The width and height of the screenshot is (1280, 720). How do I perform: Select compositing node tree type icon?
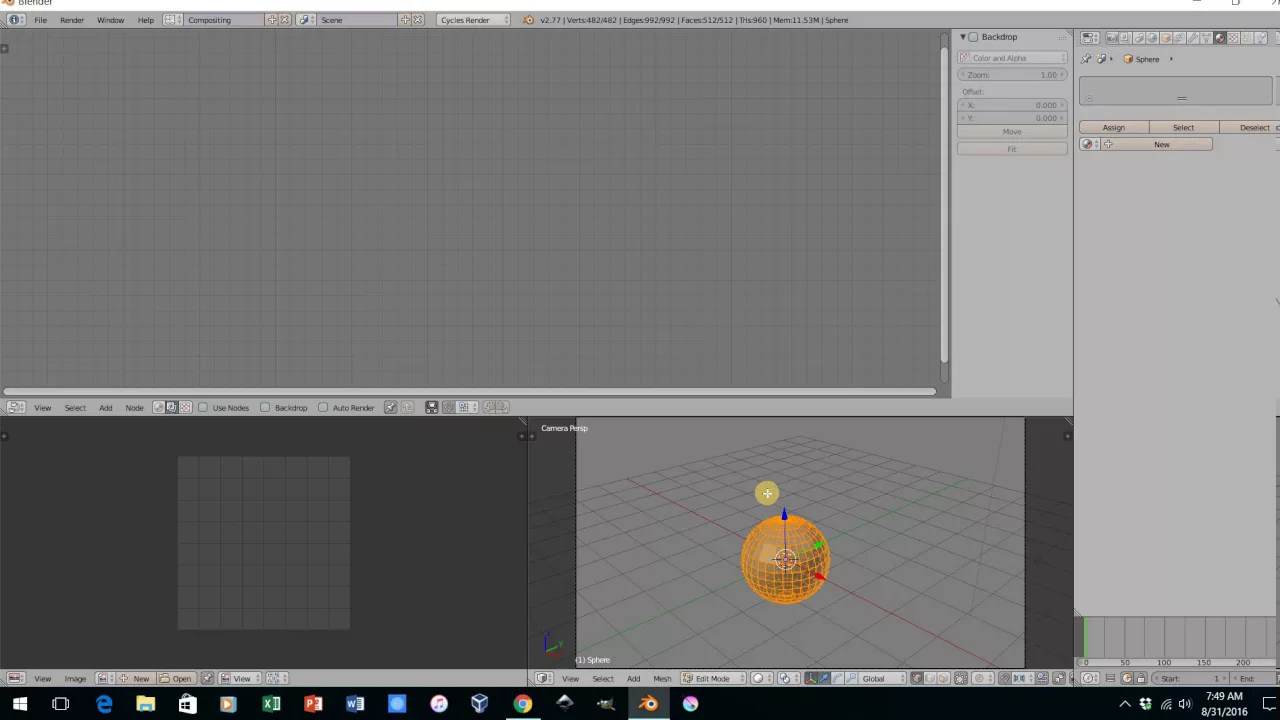coord(171,407)
